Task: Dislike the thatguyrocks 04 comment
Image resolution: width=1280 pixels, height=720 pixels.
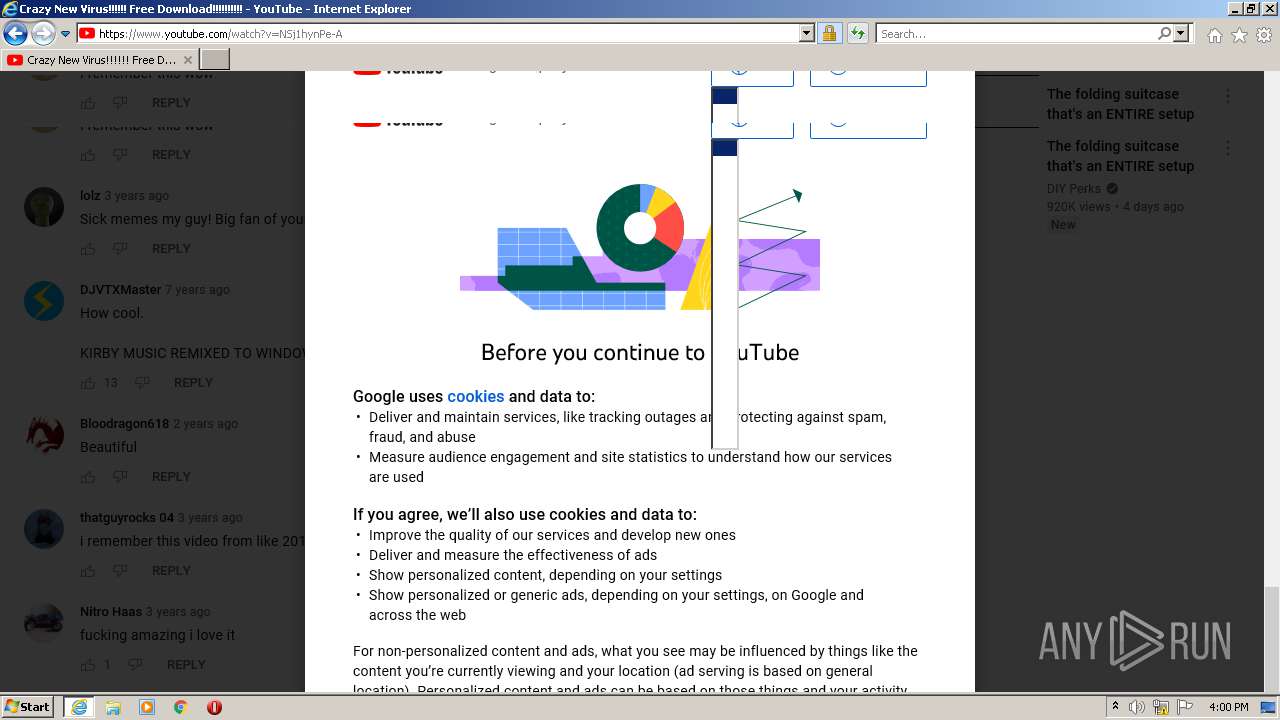Action: (x=120, y=571)
